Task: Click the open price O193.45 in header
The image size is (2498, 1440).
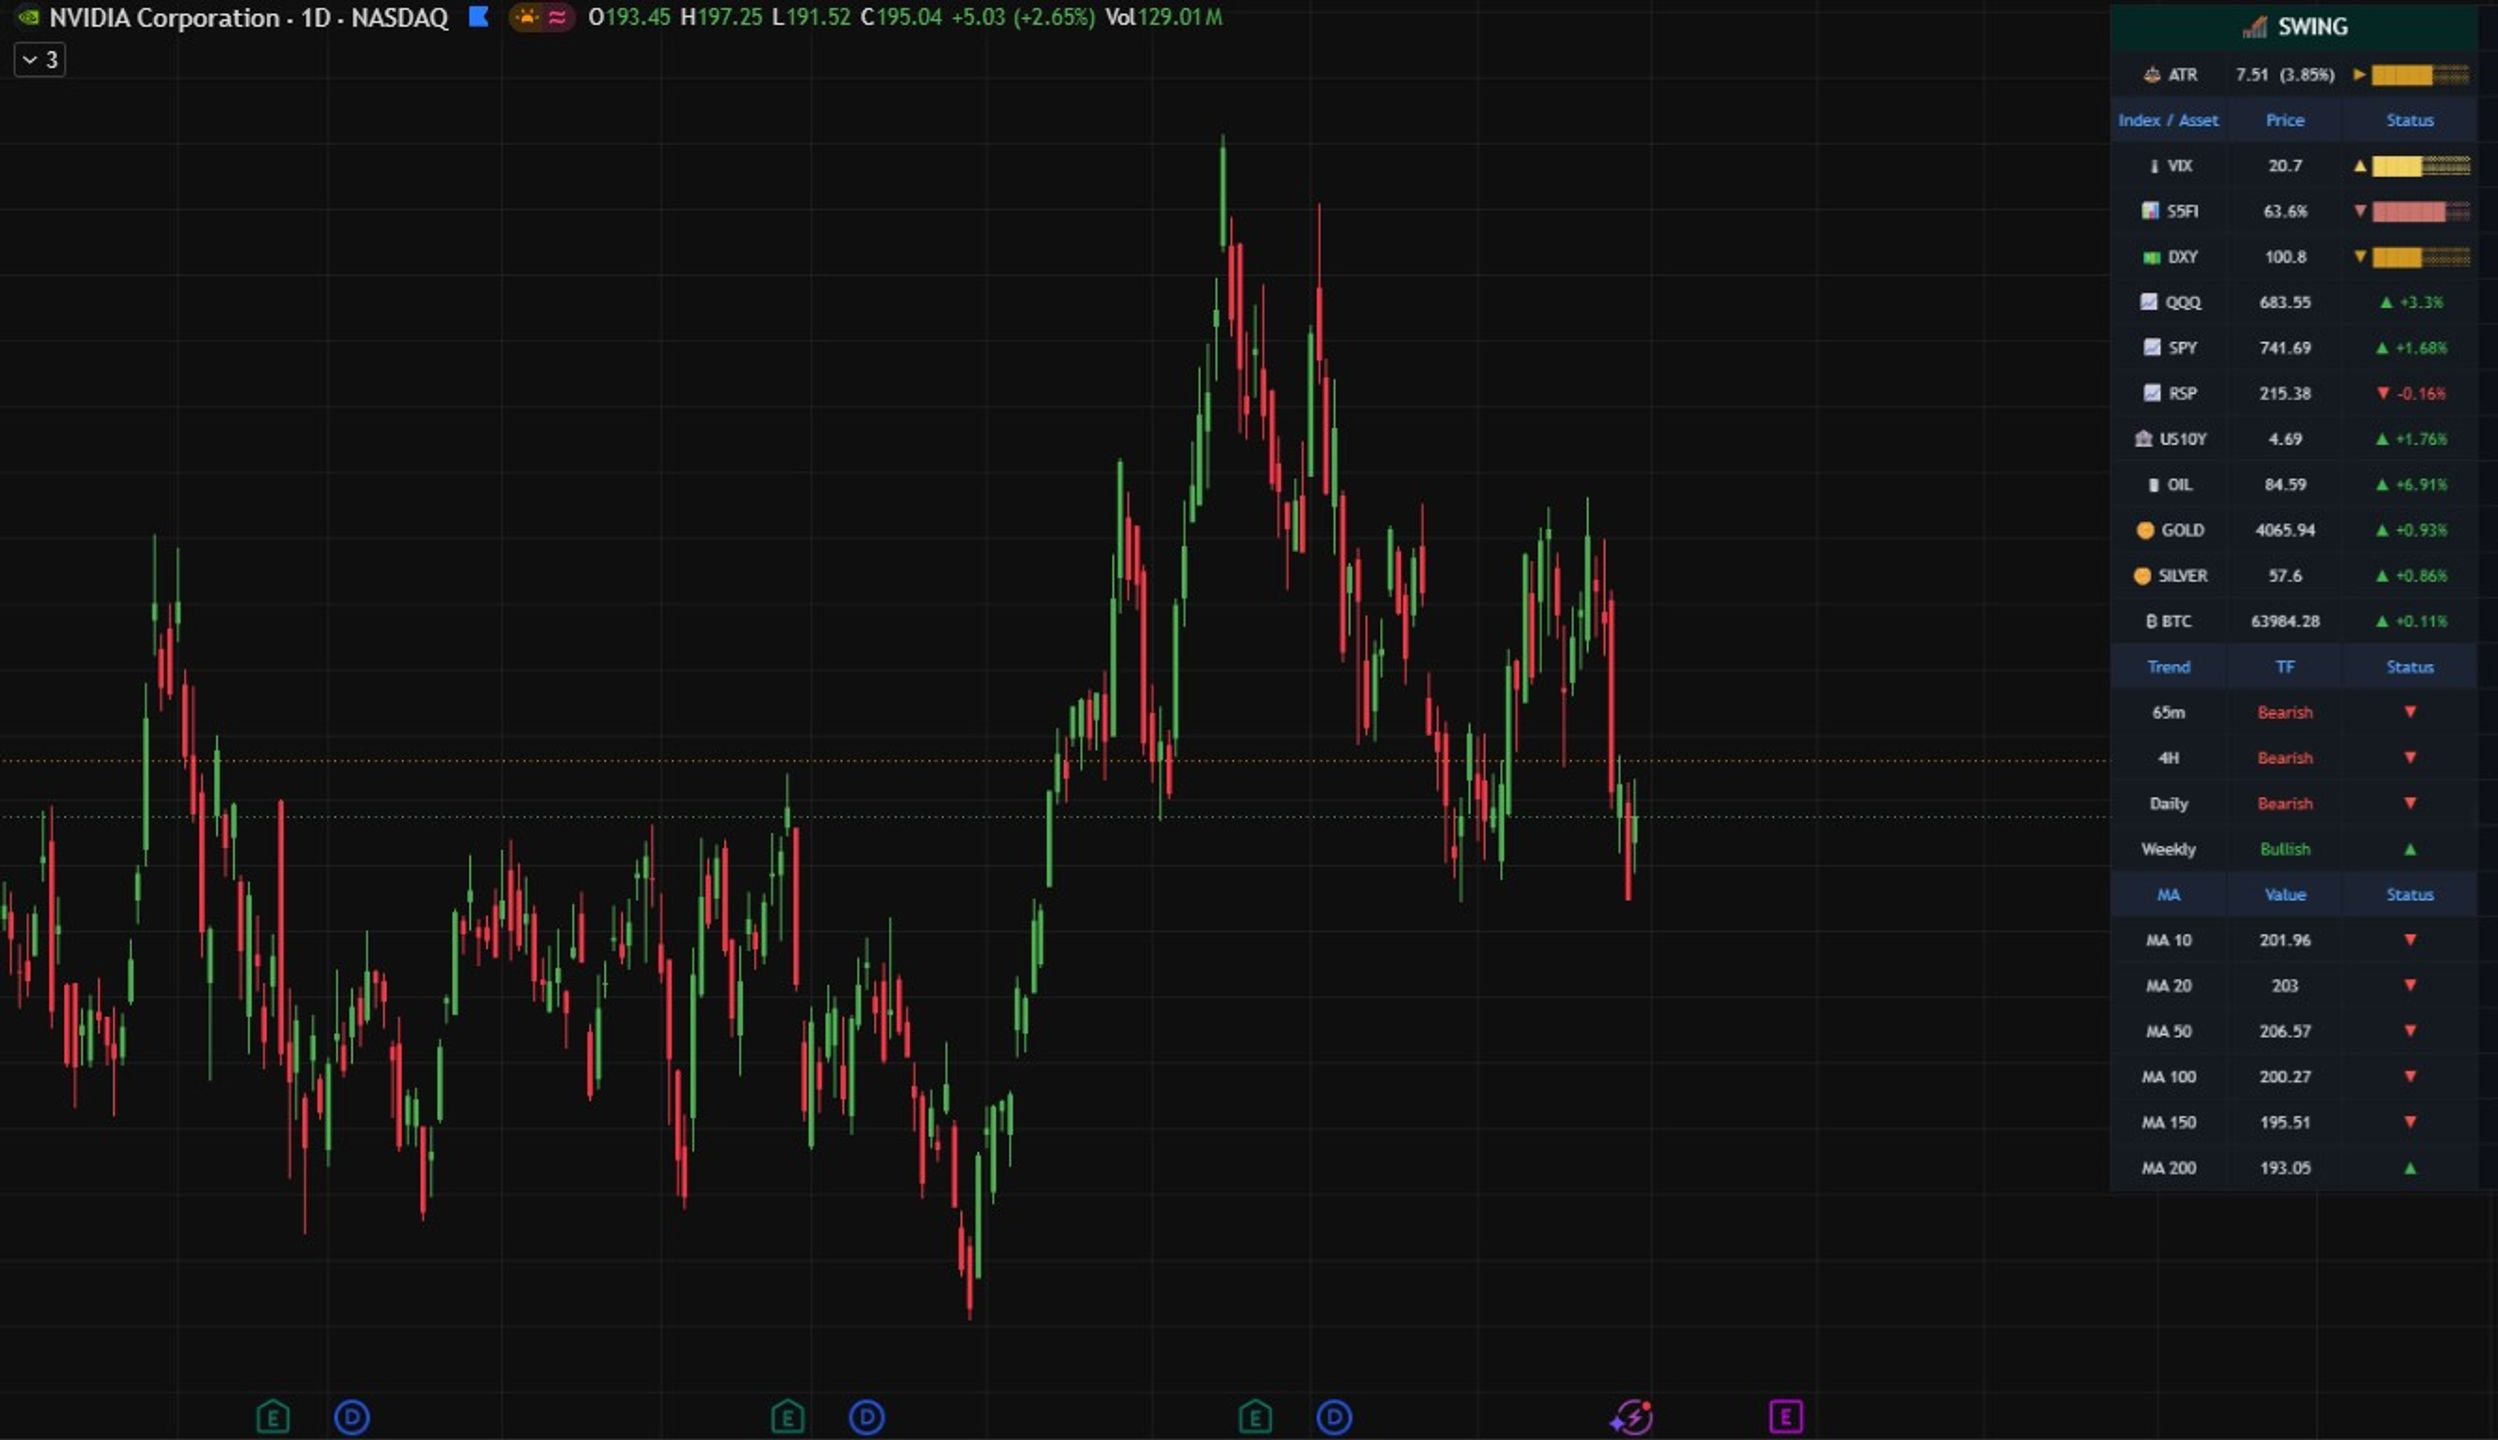Action: [629, 17]
